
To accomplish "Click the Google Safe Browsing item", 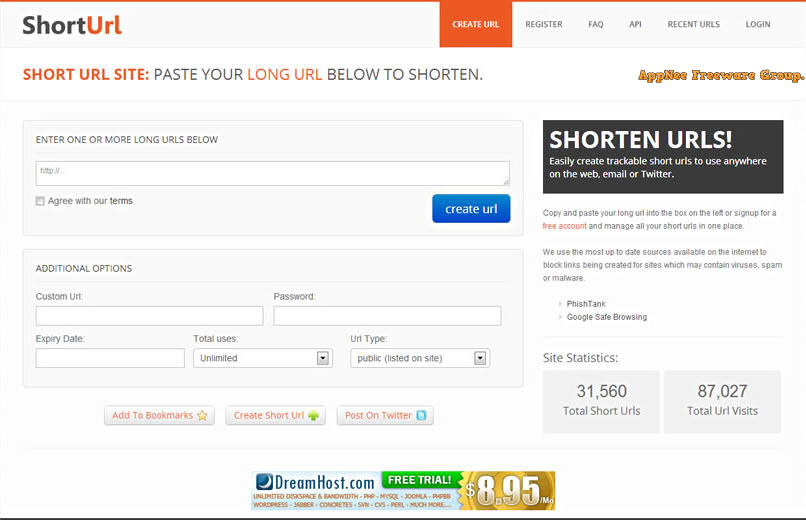I will pyautogui.click(x=607, y=317).
